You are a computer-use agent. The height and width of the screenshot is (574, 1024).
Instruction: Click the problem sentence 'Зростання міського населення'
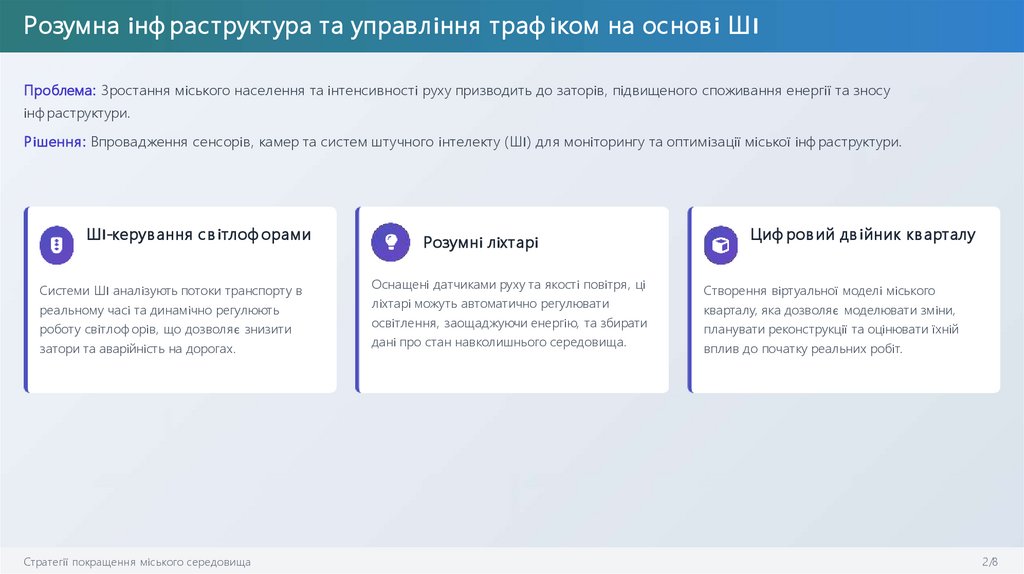pyautogui.click(x=457, y=101)
